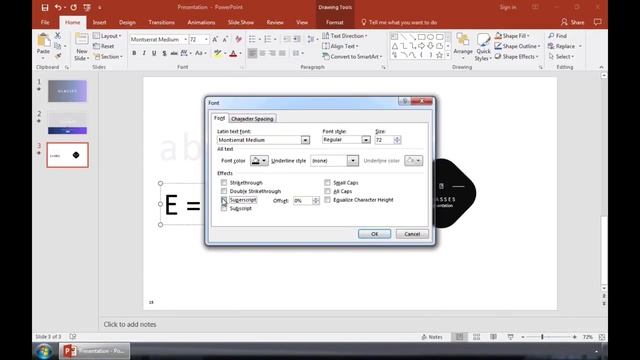Tick the Superscript checkbox
Screen dimensions: 640x360
click(224, 200)
